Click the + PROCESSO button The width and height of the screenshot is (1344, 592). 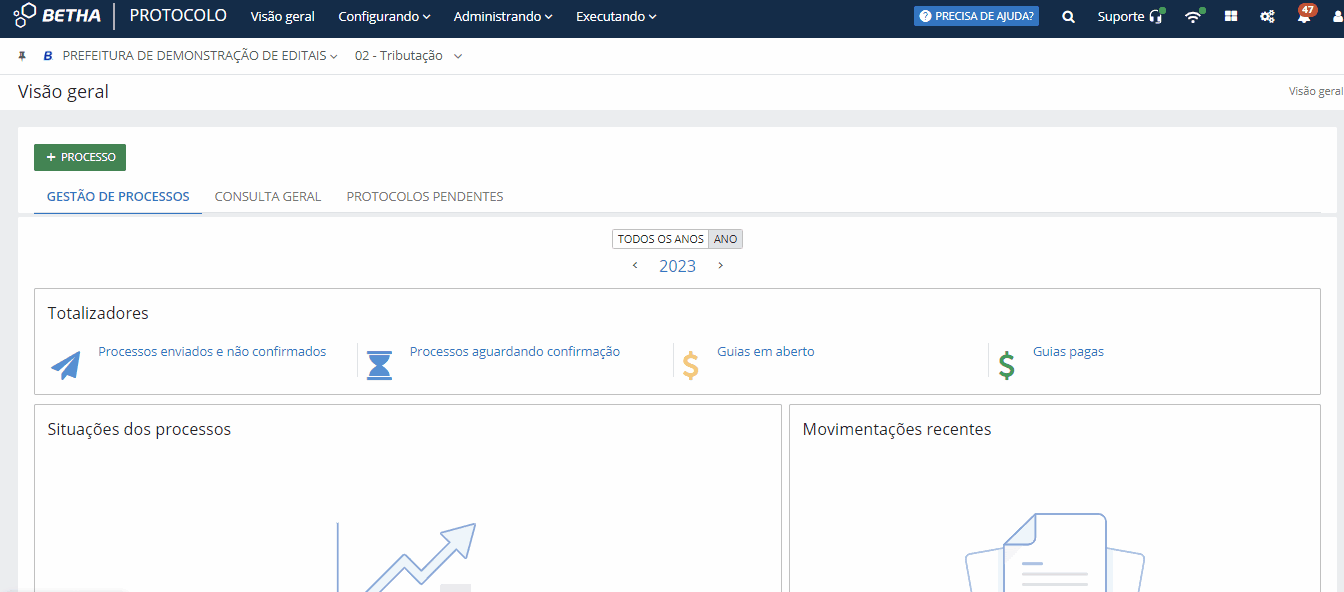point(80,157)
